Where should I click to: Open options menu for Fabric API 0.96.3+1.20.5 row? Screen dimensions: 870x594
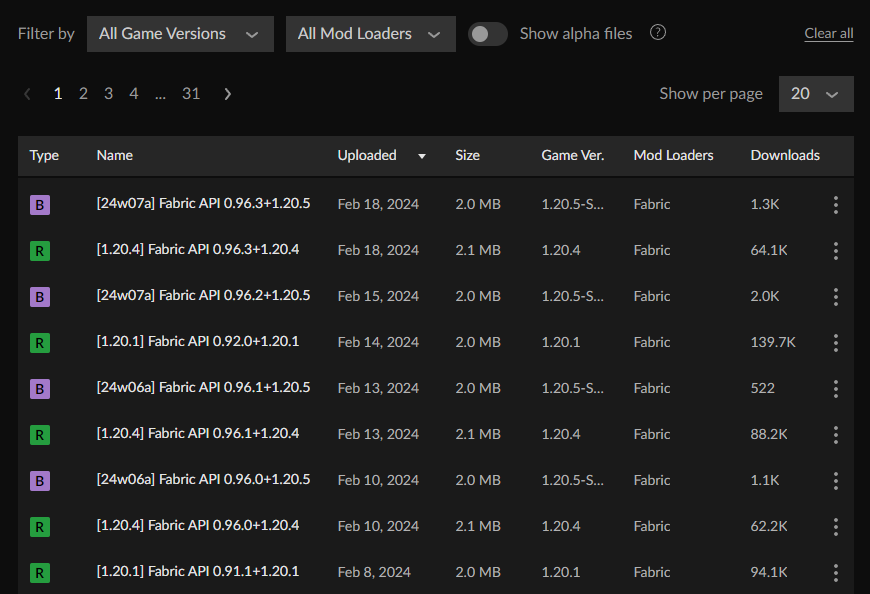coord(836,205)
